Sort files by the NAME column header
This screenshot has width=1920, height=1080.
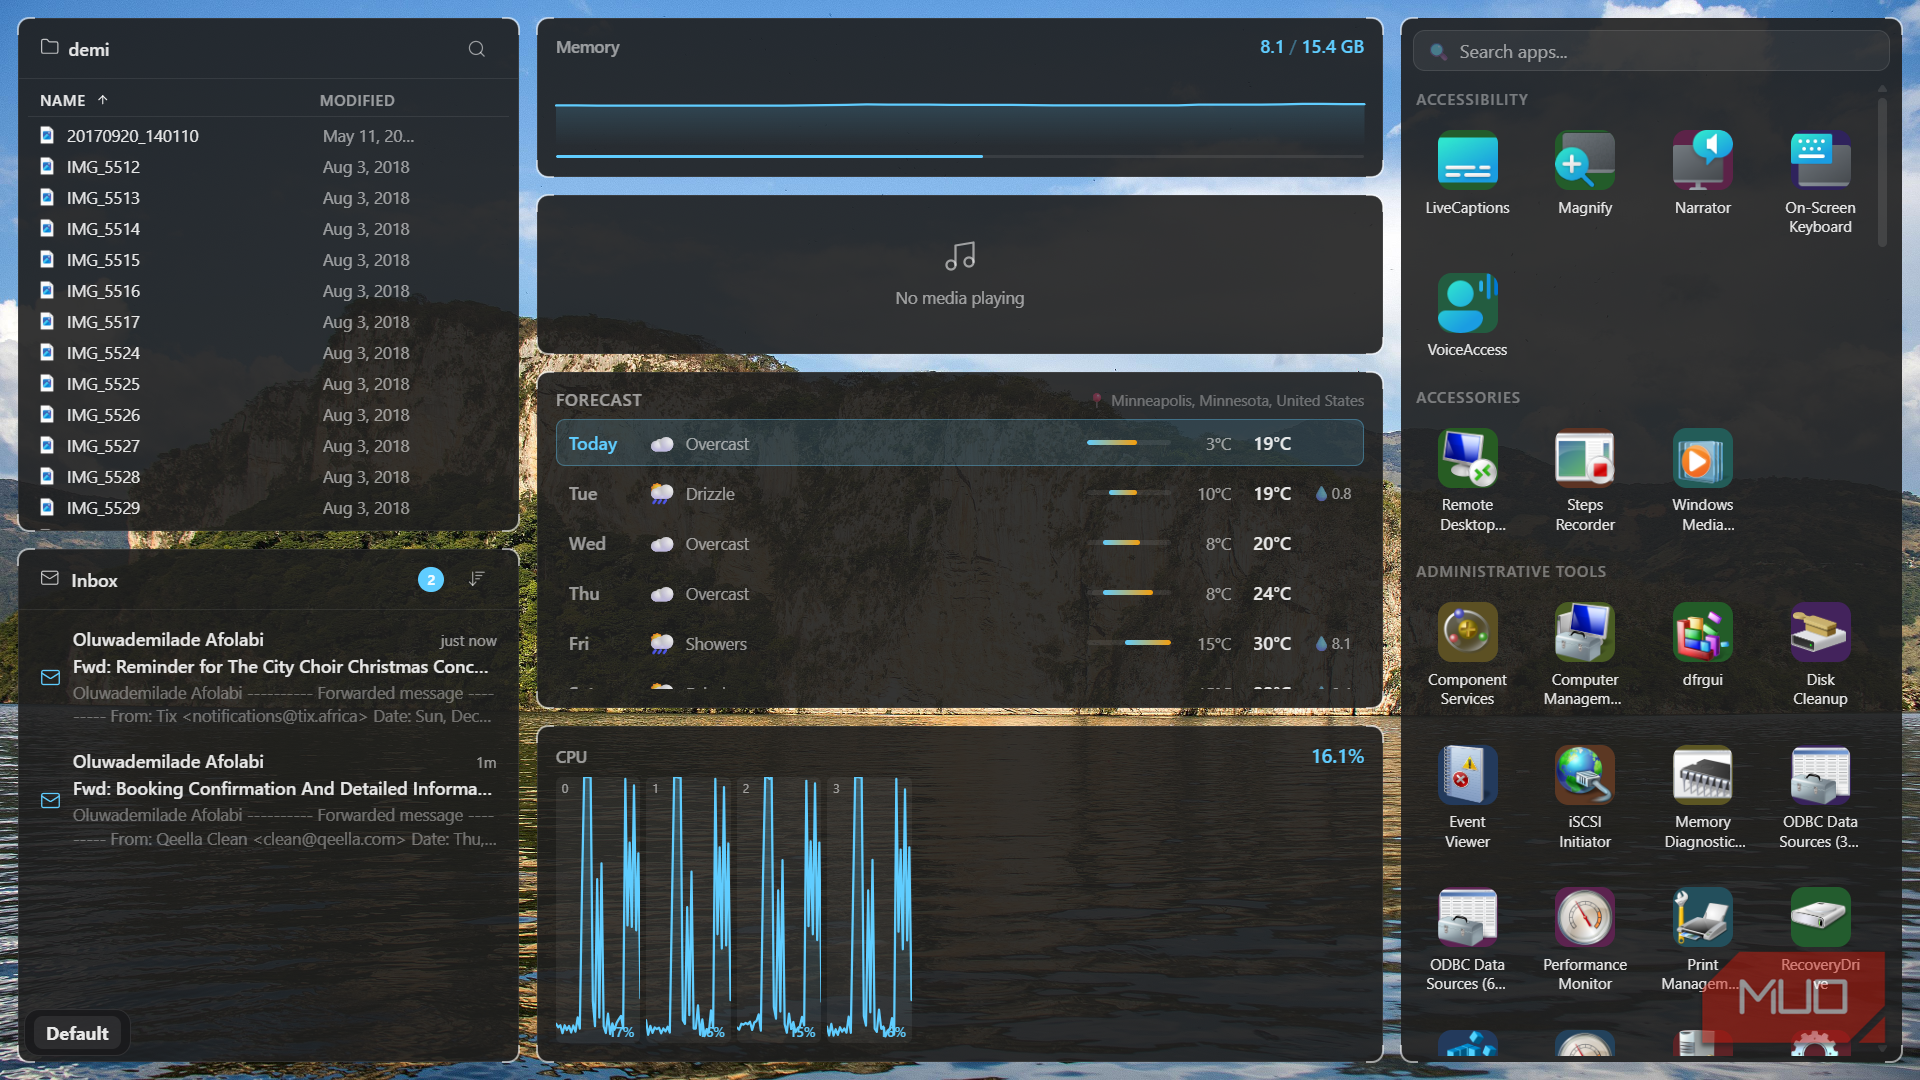click(x=74, y=100)
